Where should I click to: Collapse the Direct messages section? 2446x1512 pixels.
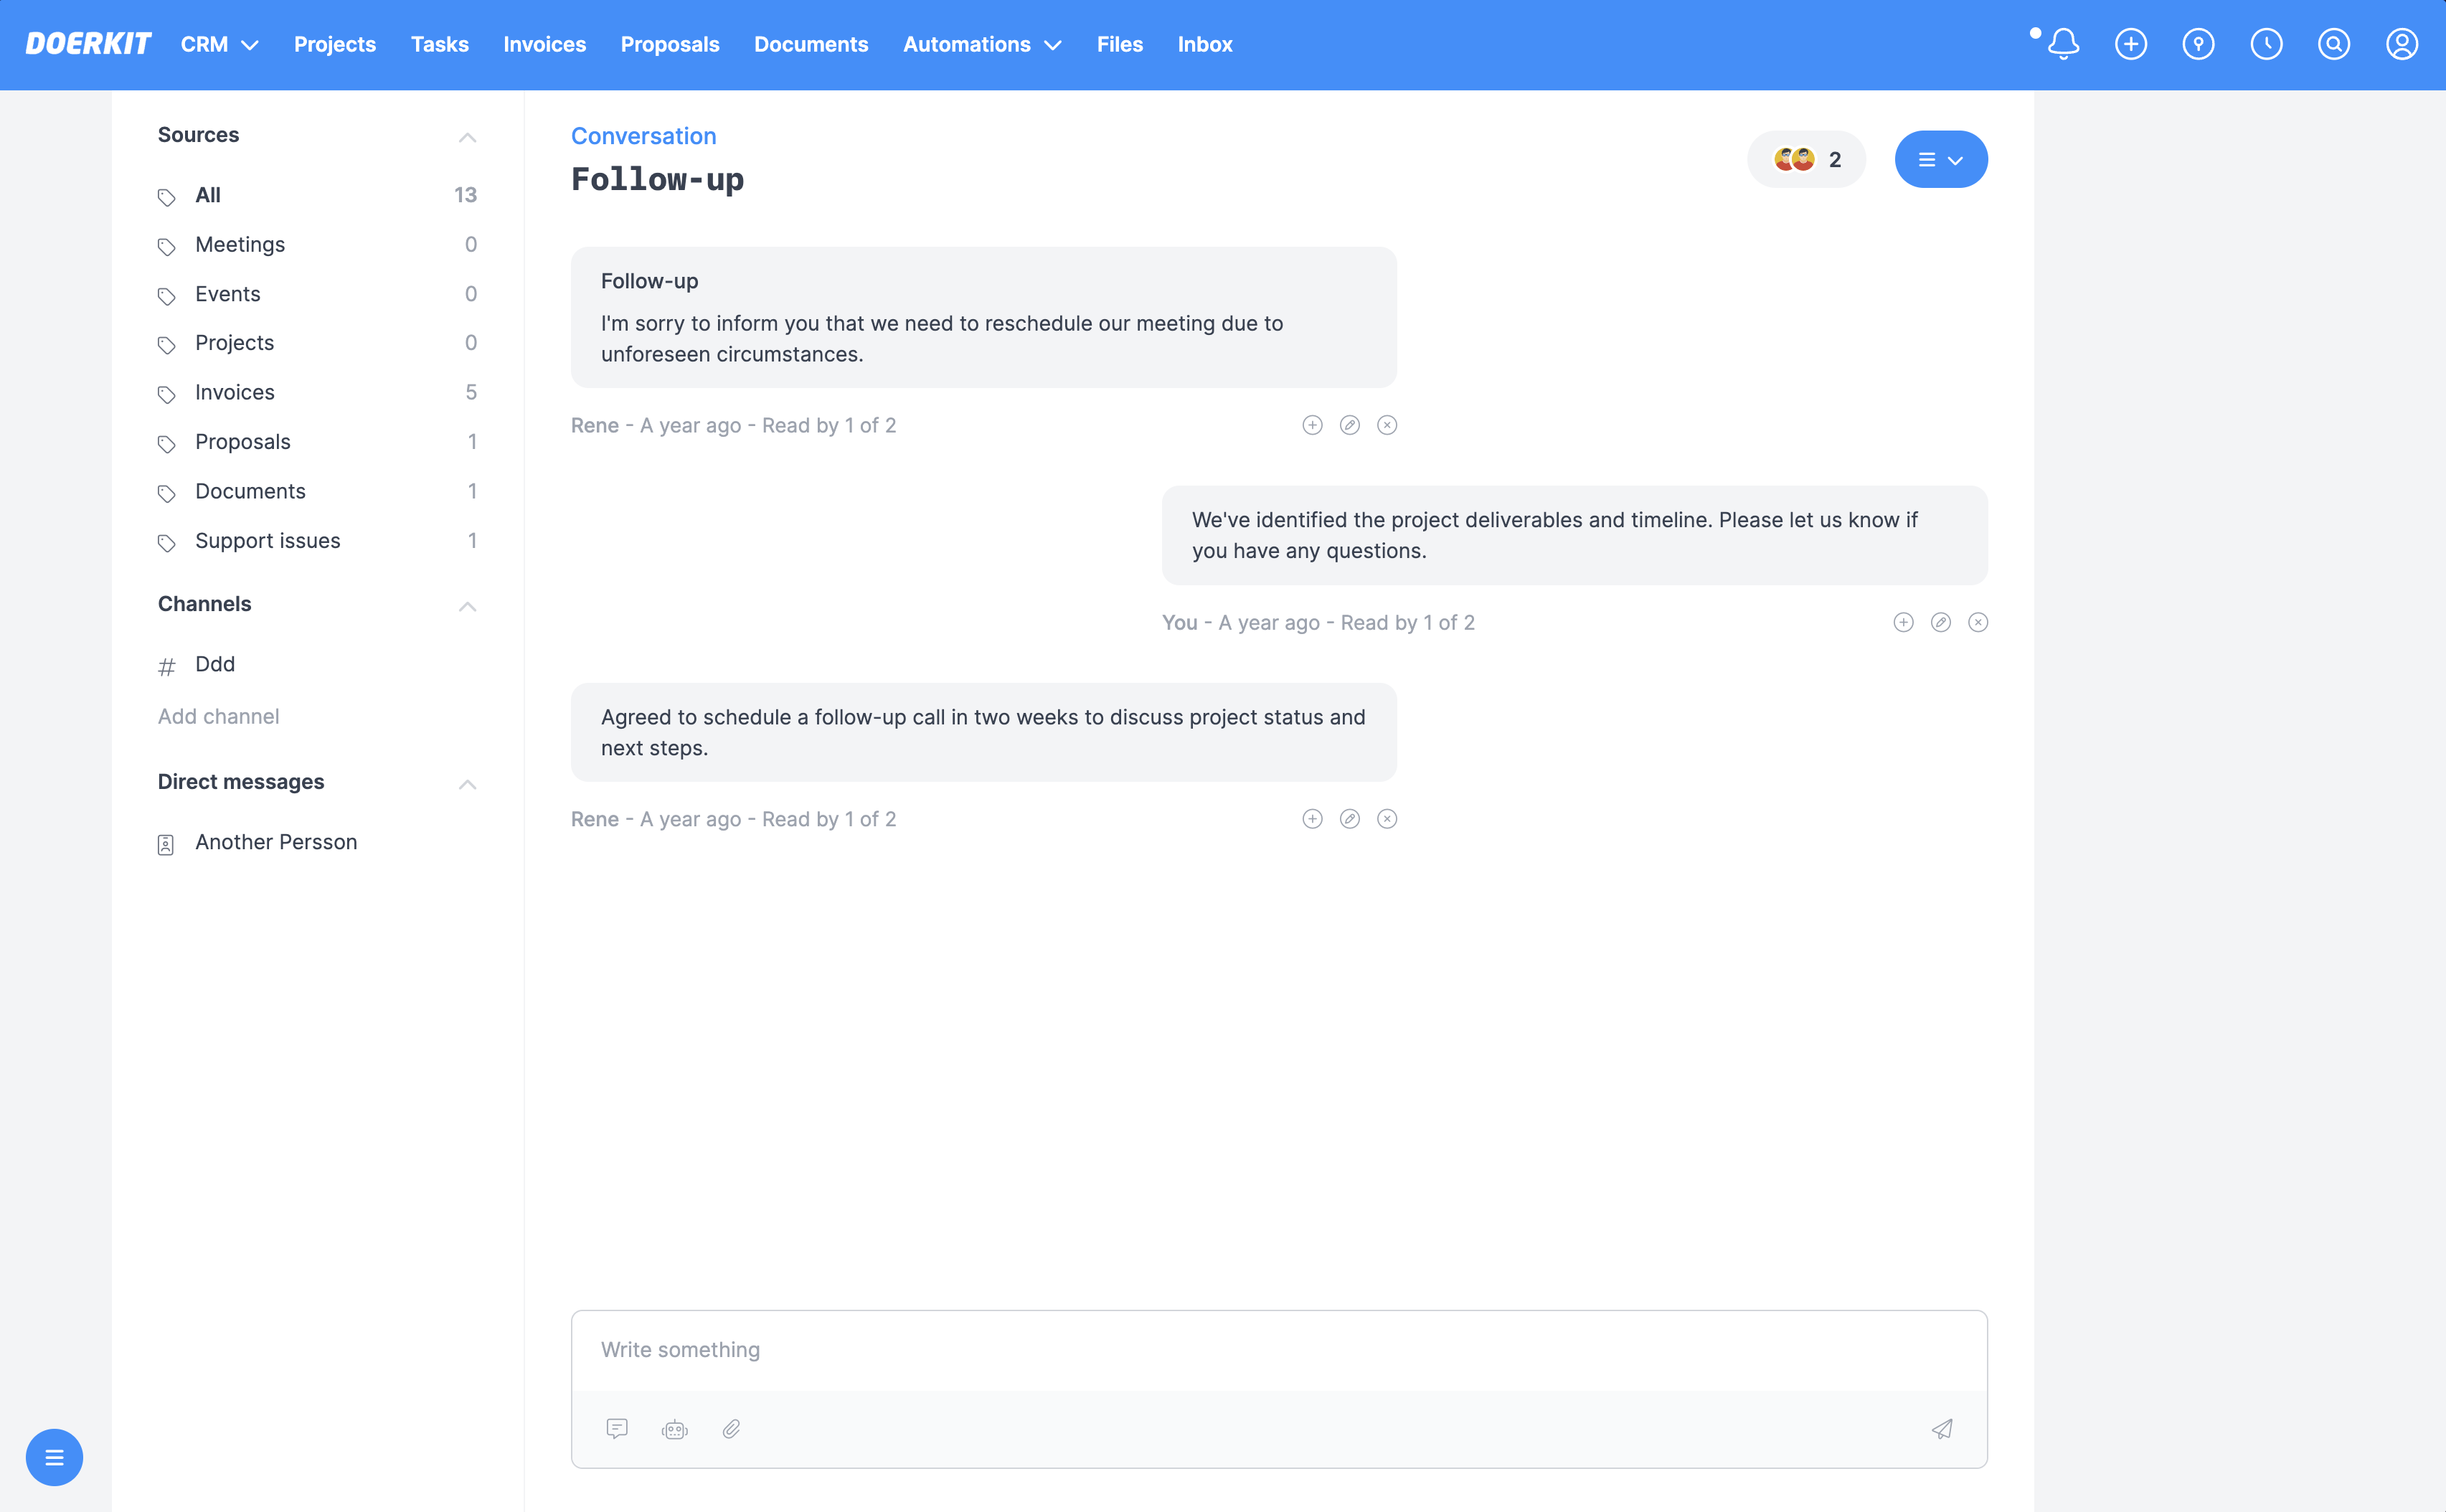pyautogui.click(x=467, y=784)
